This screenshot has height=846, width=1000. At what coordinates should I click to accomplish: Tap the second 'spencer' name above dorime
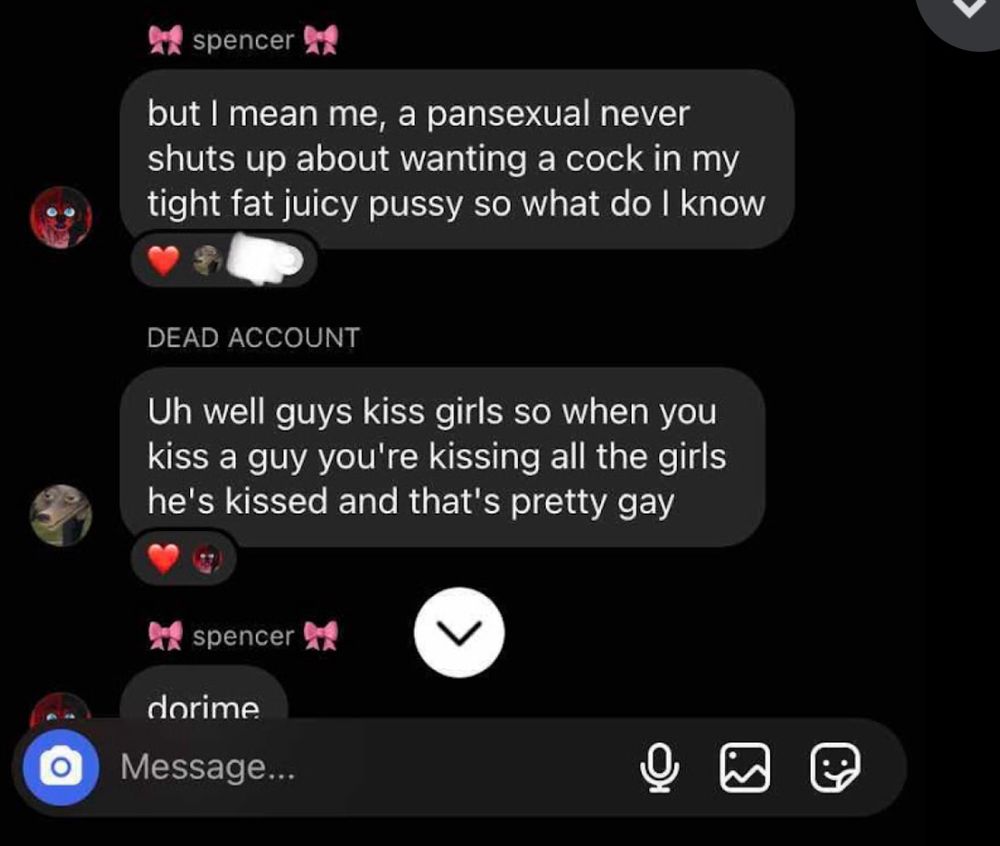coord(243,636)
